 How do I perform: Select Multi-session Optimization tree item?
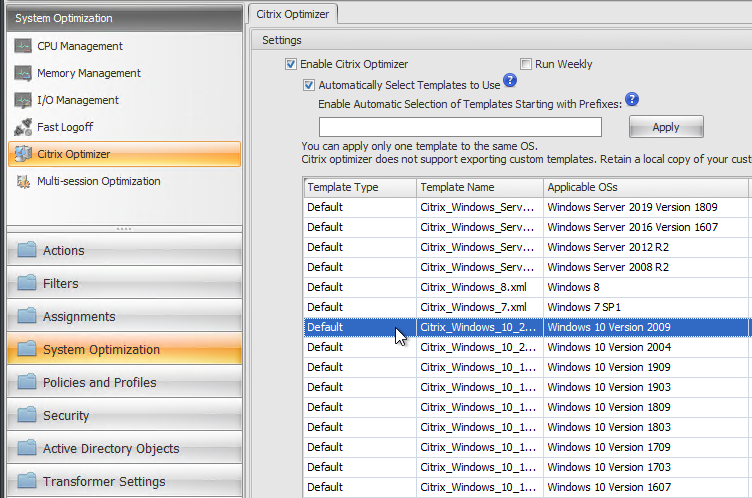[x=125, y=181]
